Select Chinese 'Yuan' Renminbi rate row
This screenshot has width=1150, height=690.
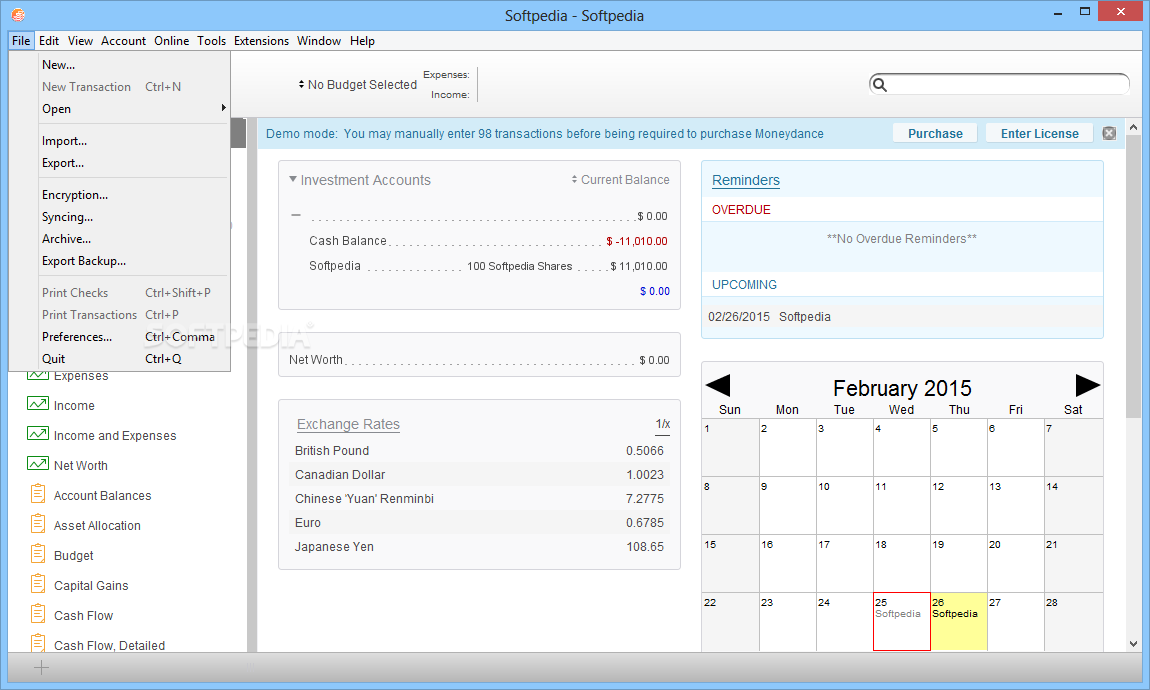click(x=480, y=499)
